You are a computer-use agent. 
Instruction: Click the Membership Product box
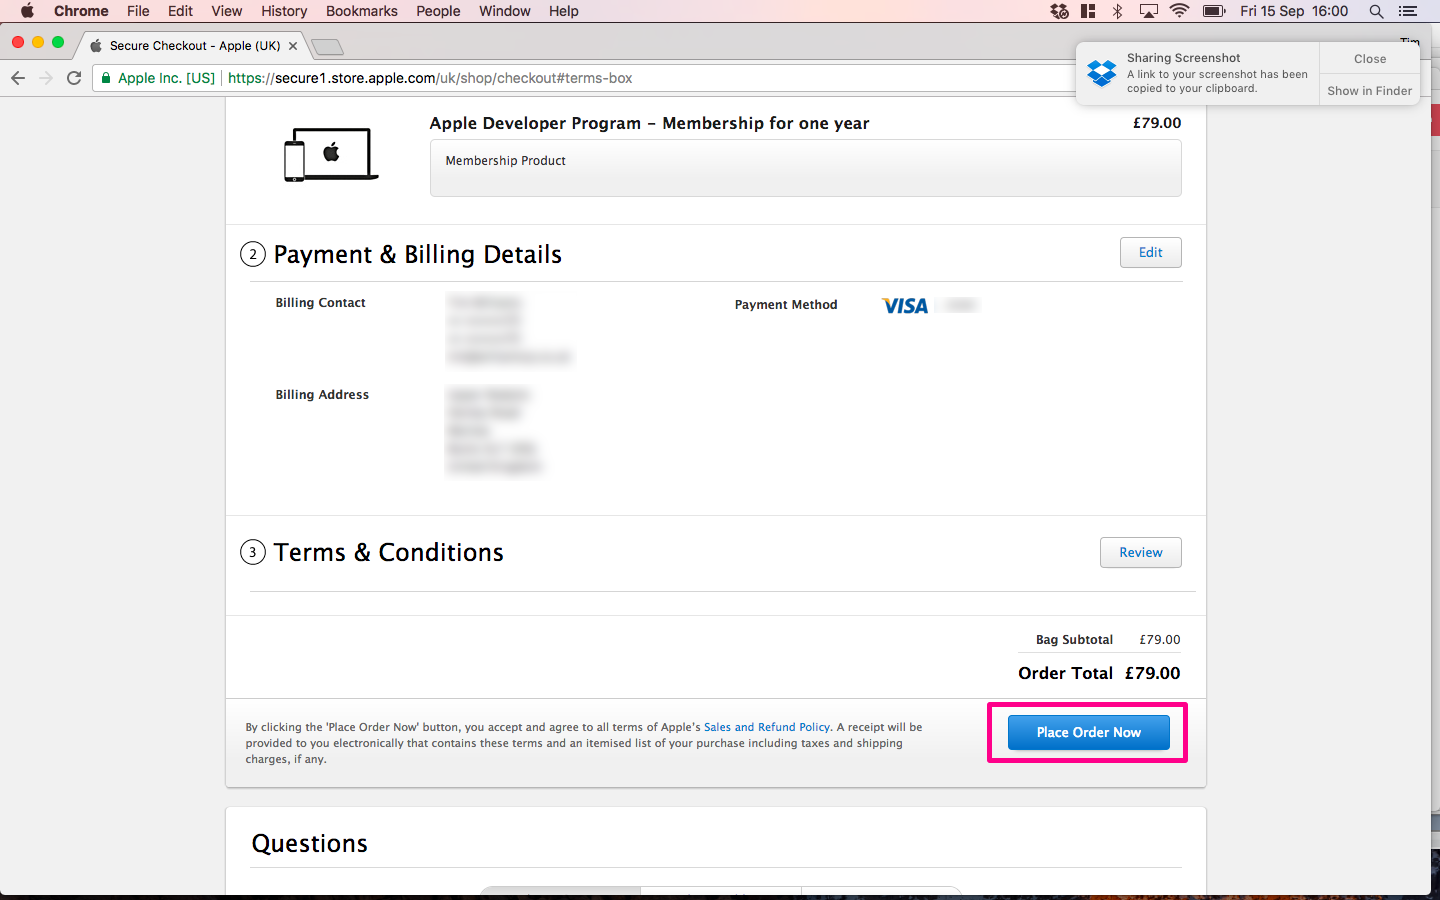click(805, 168)
